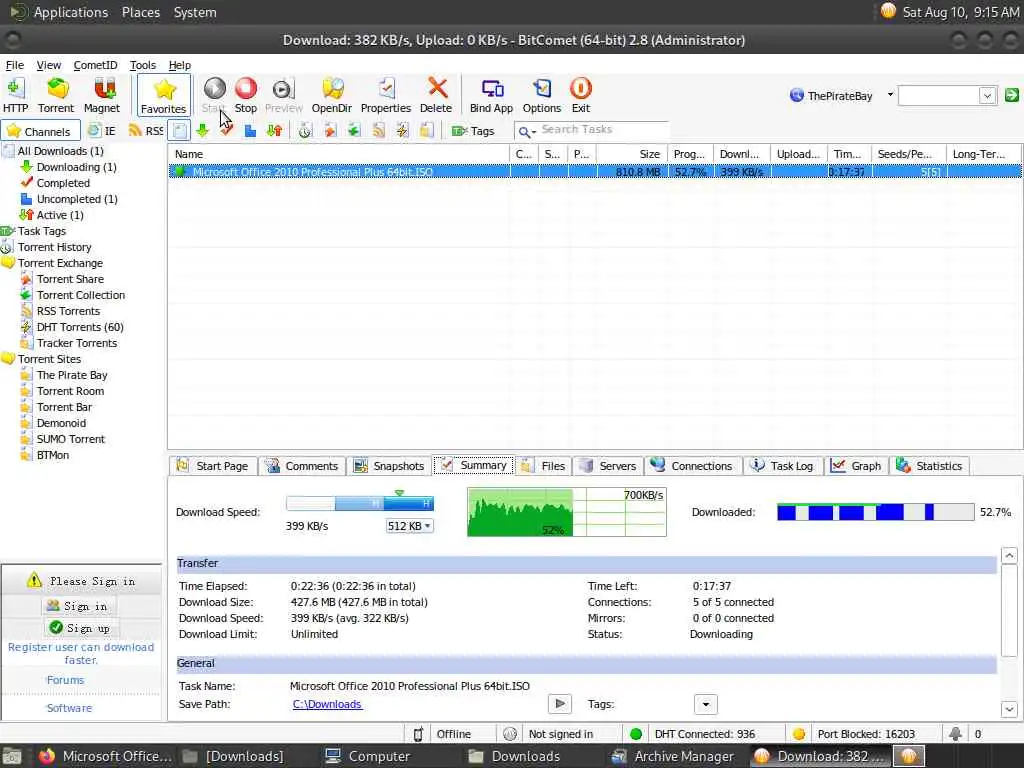Open the View menu
The width and height of the screenshot is (1024, 768).
[x=48, y=65]
